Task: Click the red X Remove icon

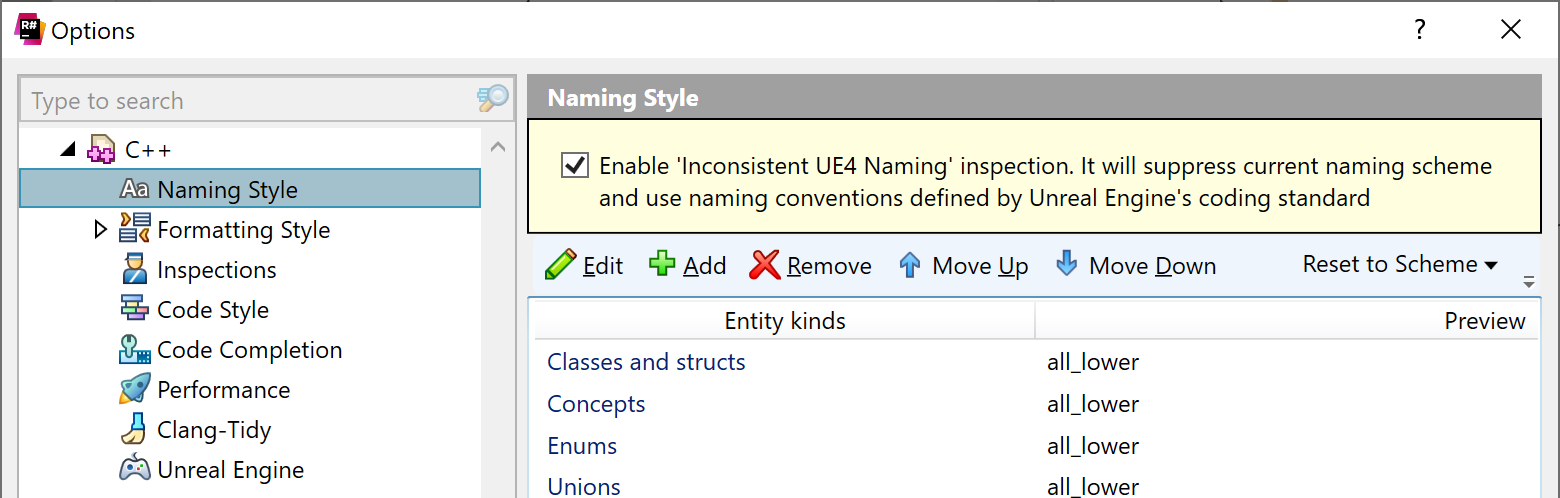Action: pos(765,265)
